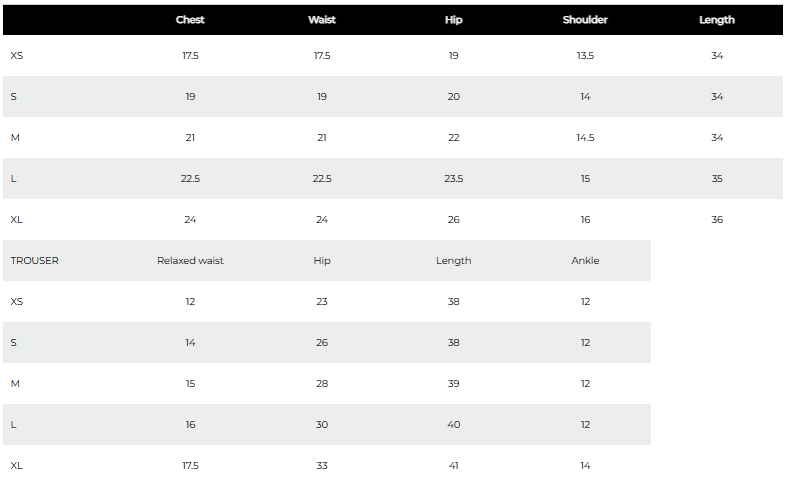Viewport: 788px width, 482px height.
Task: Select trouser hip value 33 for XL
Action: [x=322, y=465]
